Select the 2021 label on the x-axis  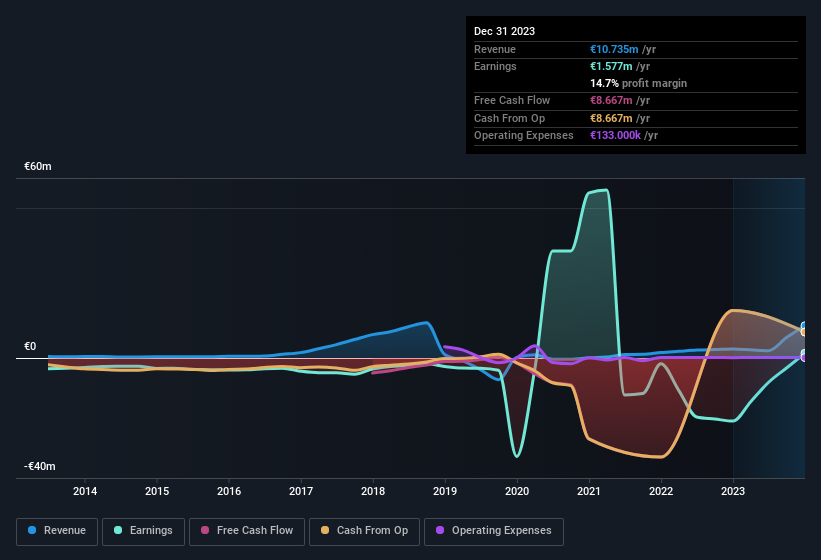click(589, 491)
